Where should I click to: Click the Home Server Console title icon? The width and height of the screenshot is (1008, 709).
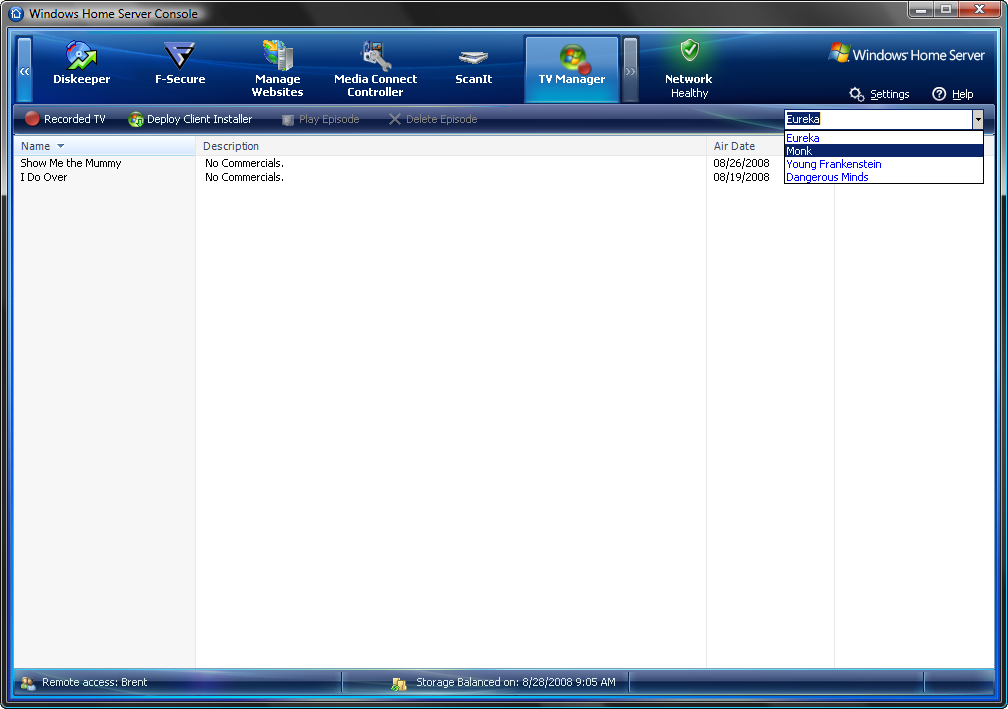tap(16, 13)
